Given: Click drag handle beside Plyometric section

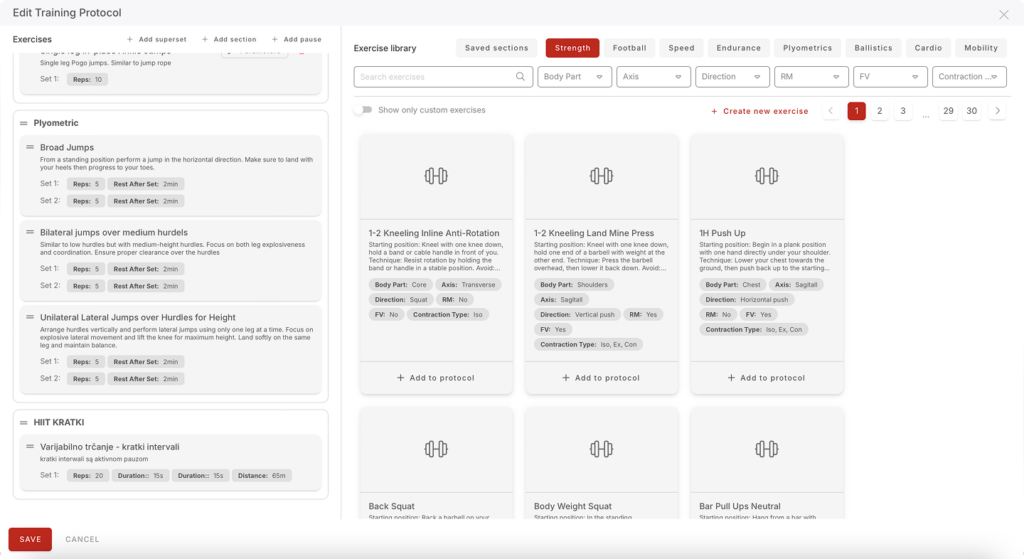Looking at the screenshot, I should (x=24, y=123).
